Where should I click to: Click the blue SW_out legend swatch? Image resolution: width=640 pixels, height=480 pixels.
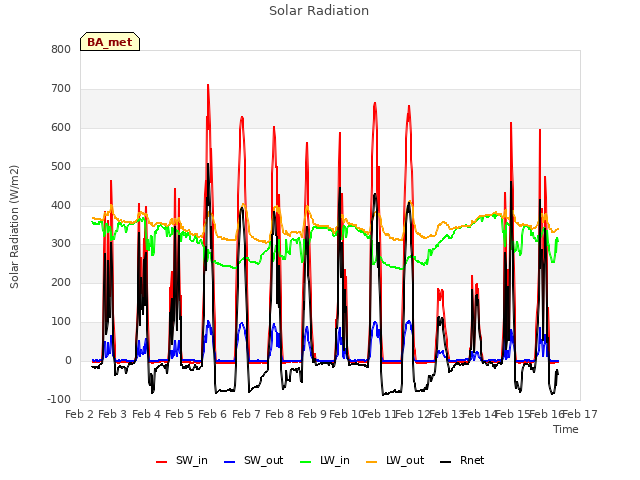(x=230, y=462)
